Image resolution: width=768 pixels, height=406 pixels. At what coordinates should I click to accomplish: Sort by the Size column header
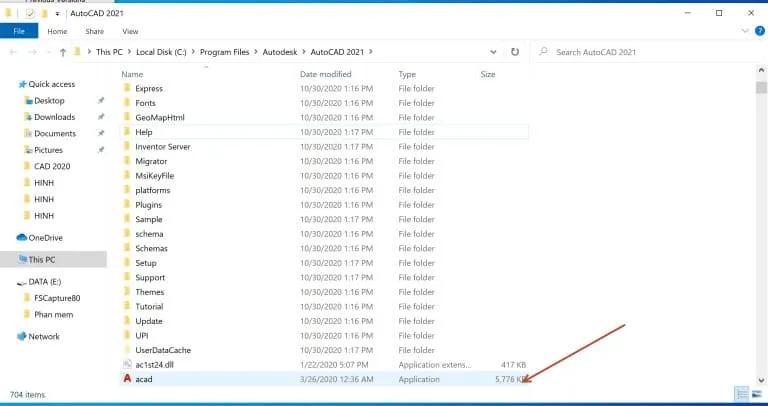point(488,74)
